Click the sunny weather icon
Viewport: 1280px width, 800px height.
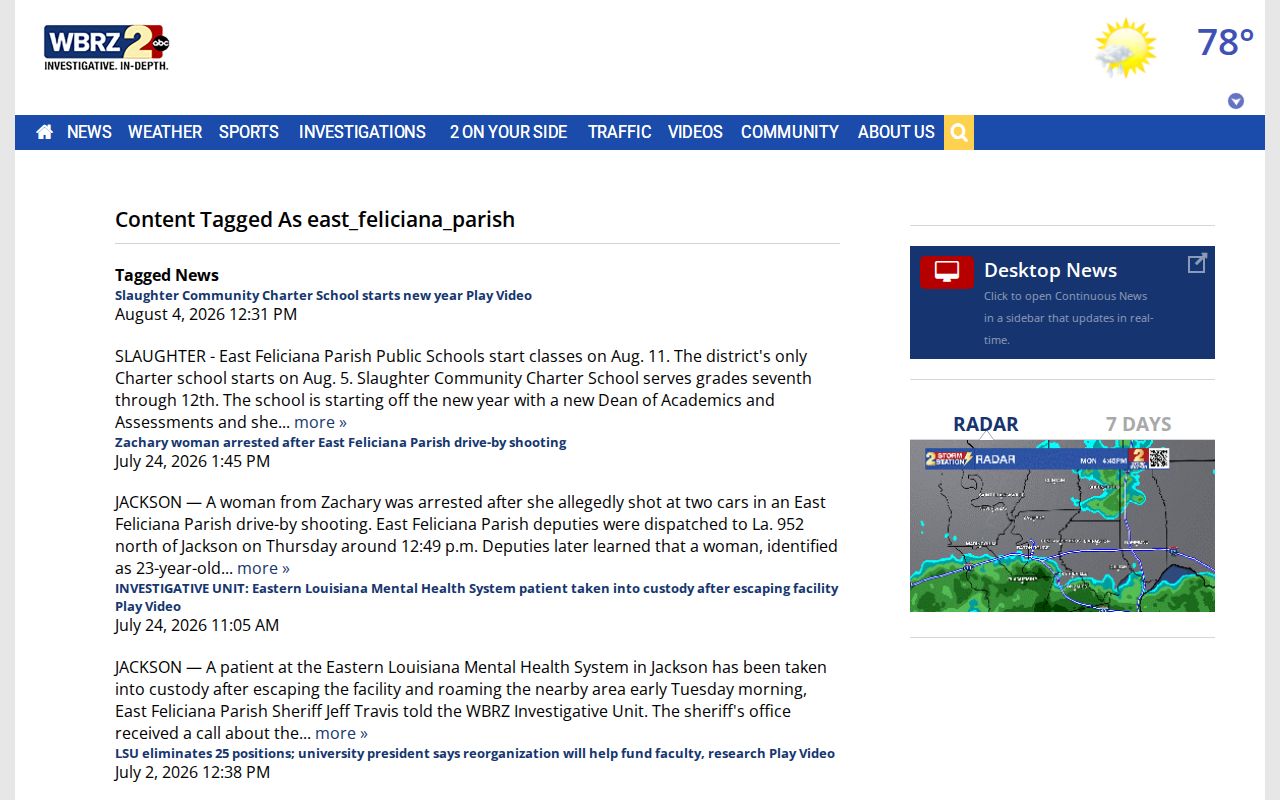coord(1125,47)
